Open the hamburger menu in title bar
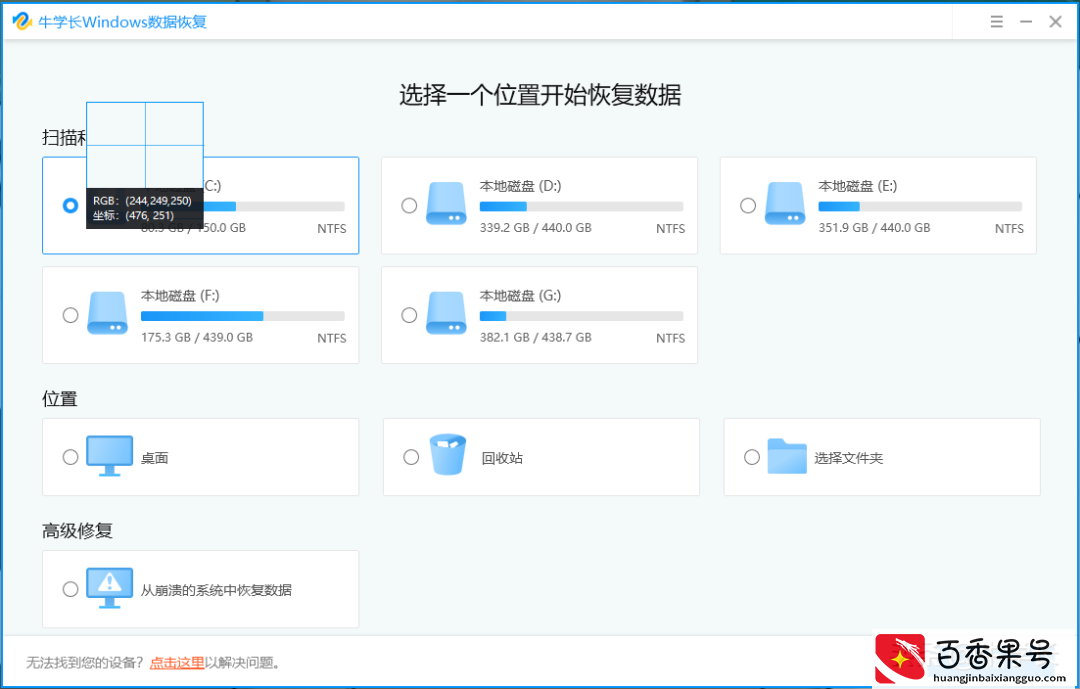 [997, 21]
